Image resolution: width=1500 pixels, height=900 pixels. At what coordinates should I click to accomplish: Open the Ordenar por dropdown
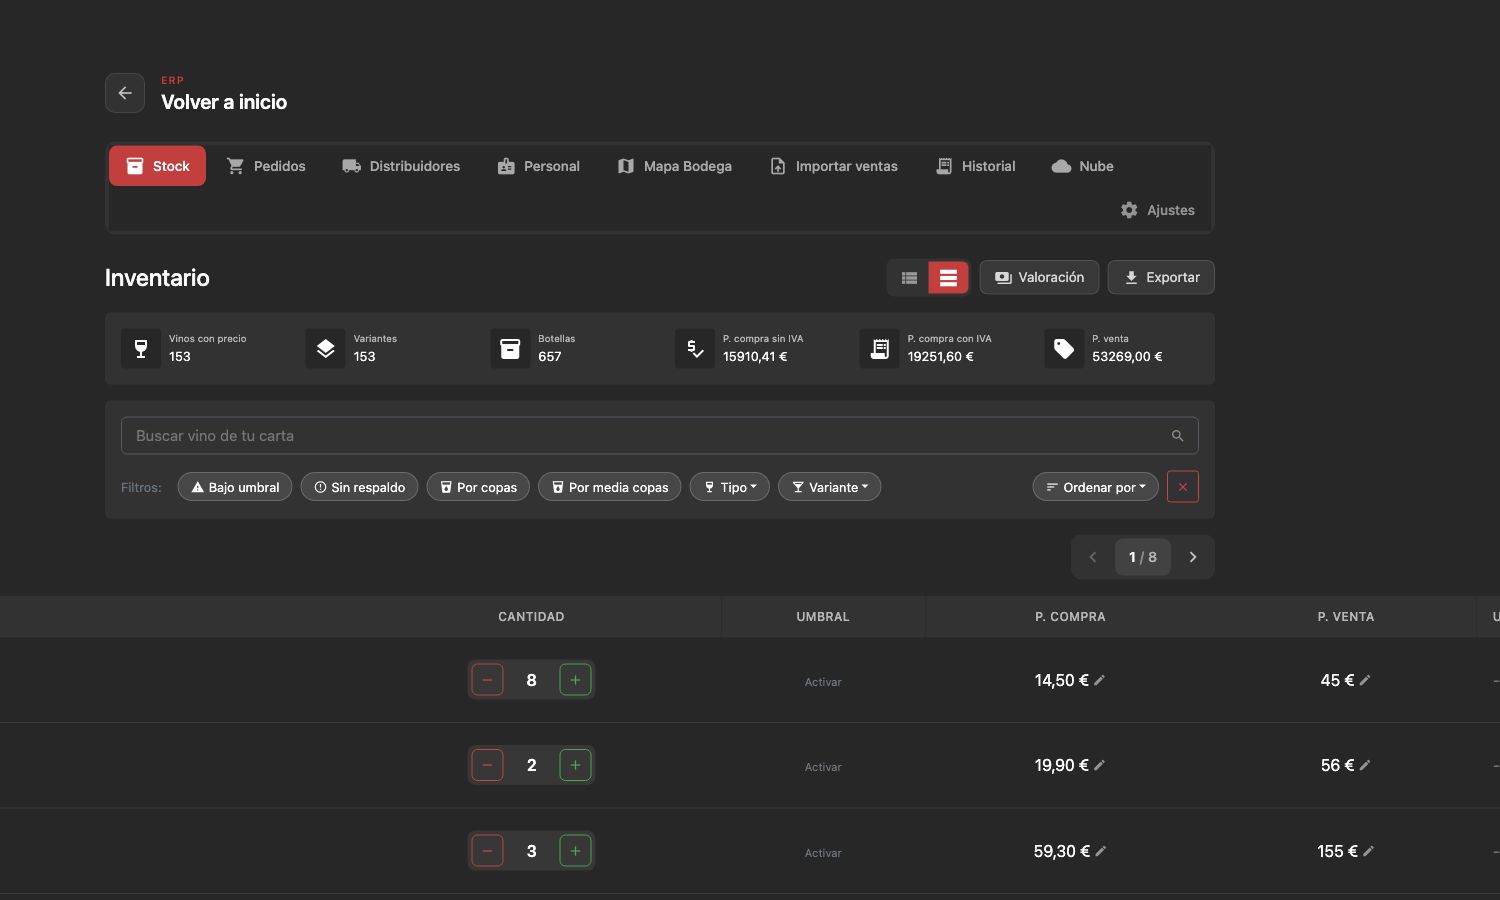[x=1096, y=487]
